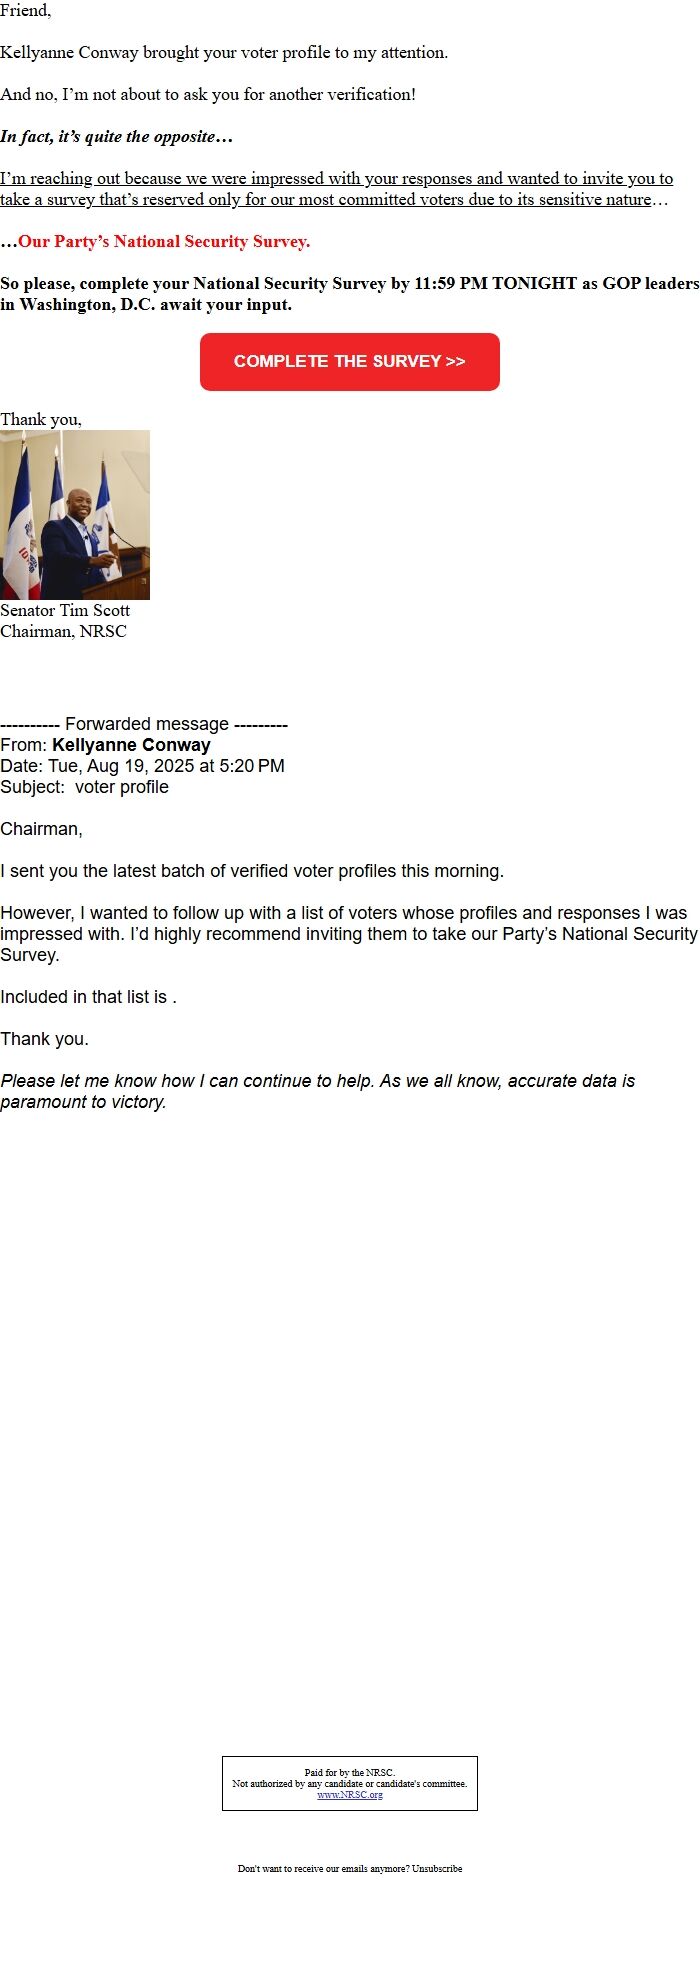Click the "Included in that list is" line
Screen dimensions: 700x1962
pos(88,997)
